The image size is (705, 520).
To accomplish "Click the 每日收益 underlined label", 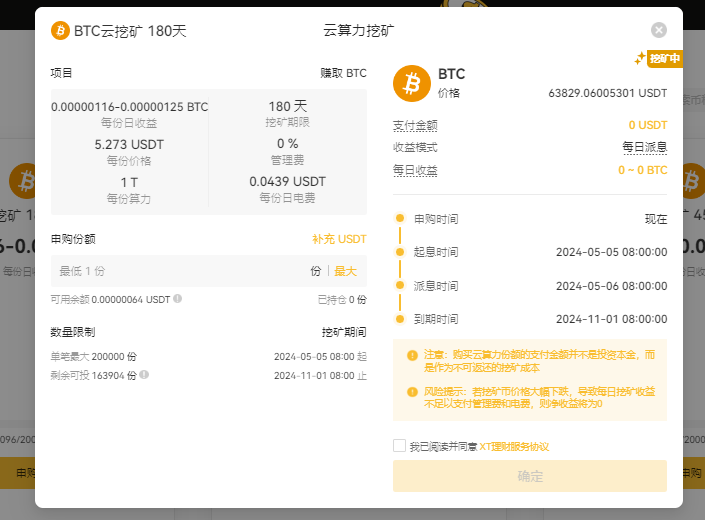I will click(415, 170).
